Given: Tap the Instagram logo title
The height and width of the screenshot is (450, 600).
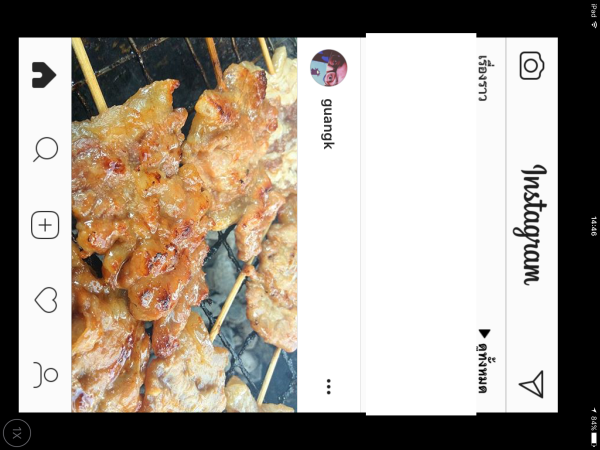Looking at the screenshot, I should tap(530, 225).
